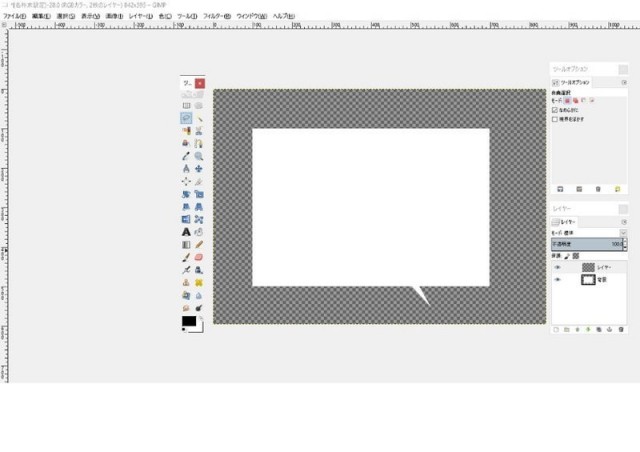Select the Pencil tool

click(199, 245)
